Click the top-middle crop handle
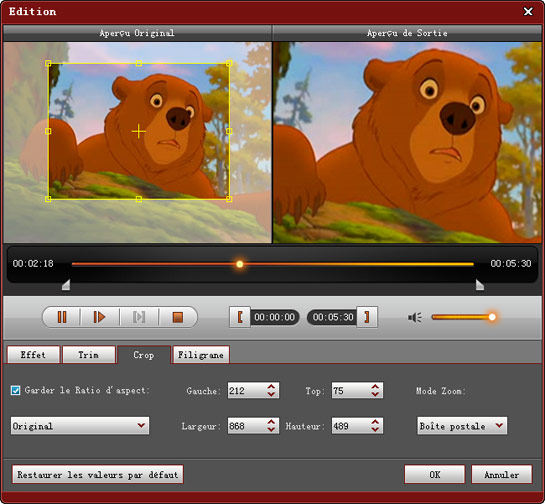 [x=139, y=63]
